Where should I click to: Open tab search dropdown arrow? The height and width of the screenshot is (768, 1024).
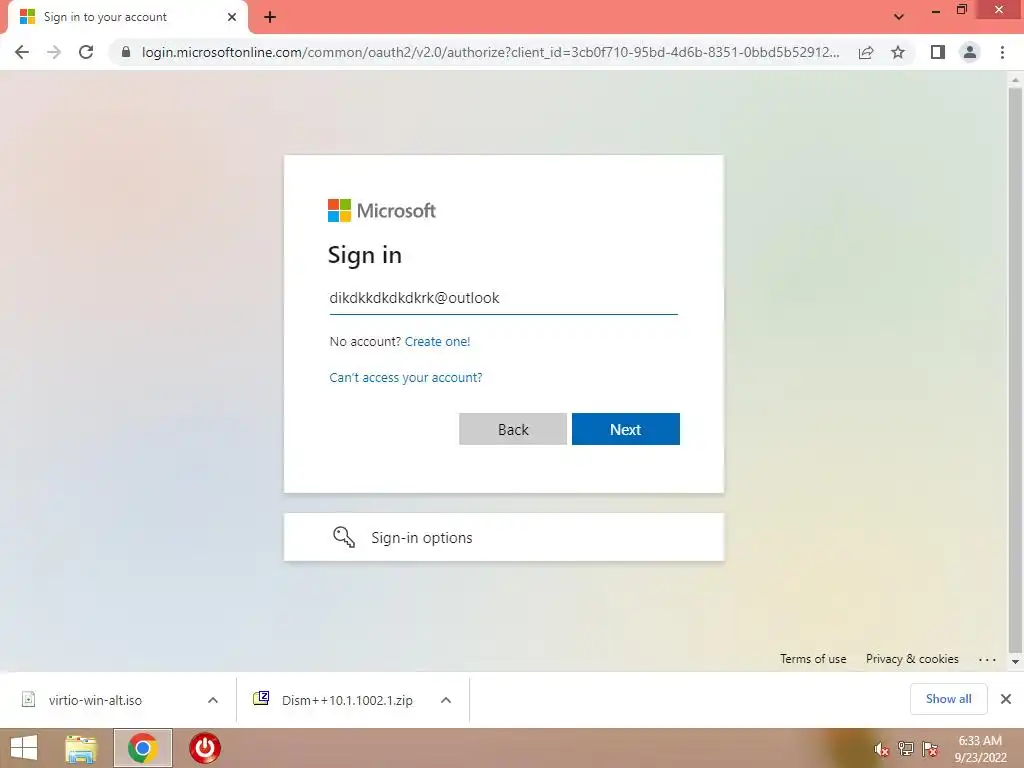click(x=899, y=17)
